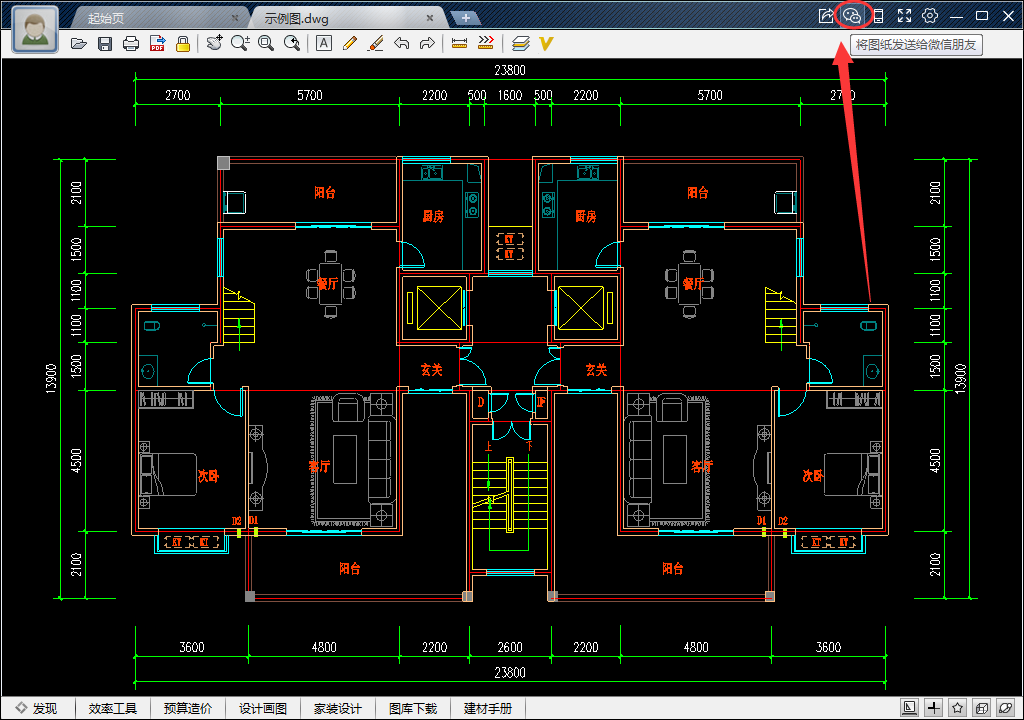Select the pan hand tool

[214, 43]
